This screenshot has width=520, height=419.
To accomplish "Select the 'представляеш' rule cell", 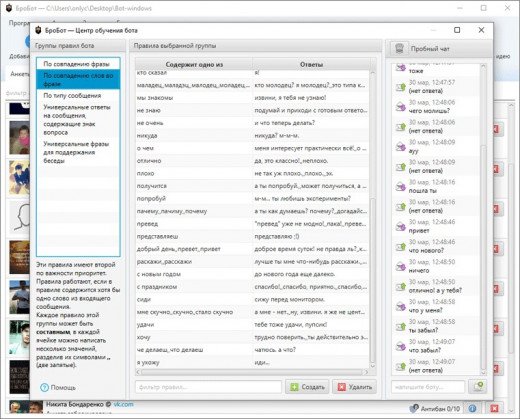I will [194, 237].
